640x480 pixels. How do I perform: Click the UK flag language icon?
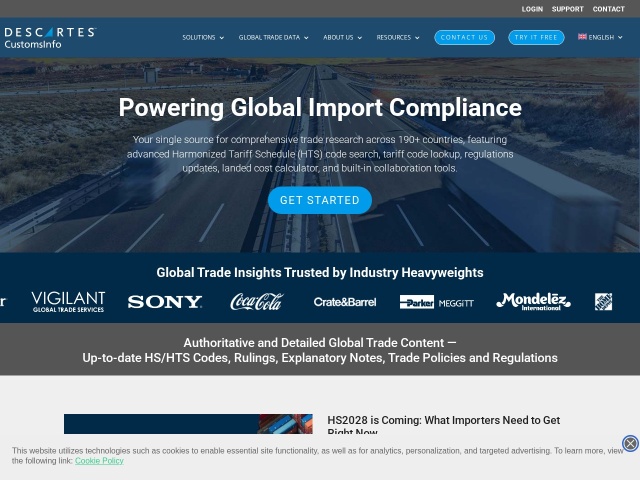[x=582, y=37]
